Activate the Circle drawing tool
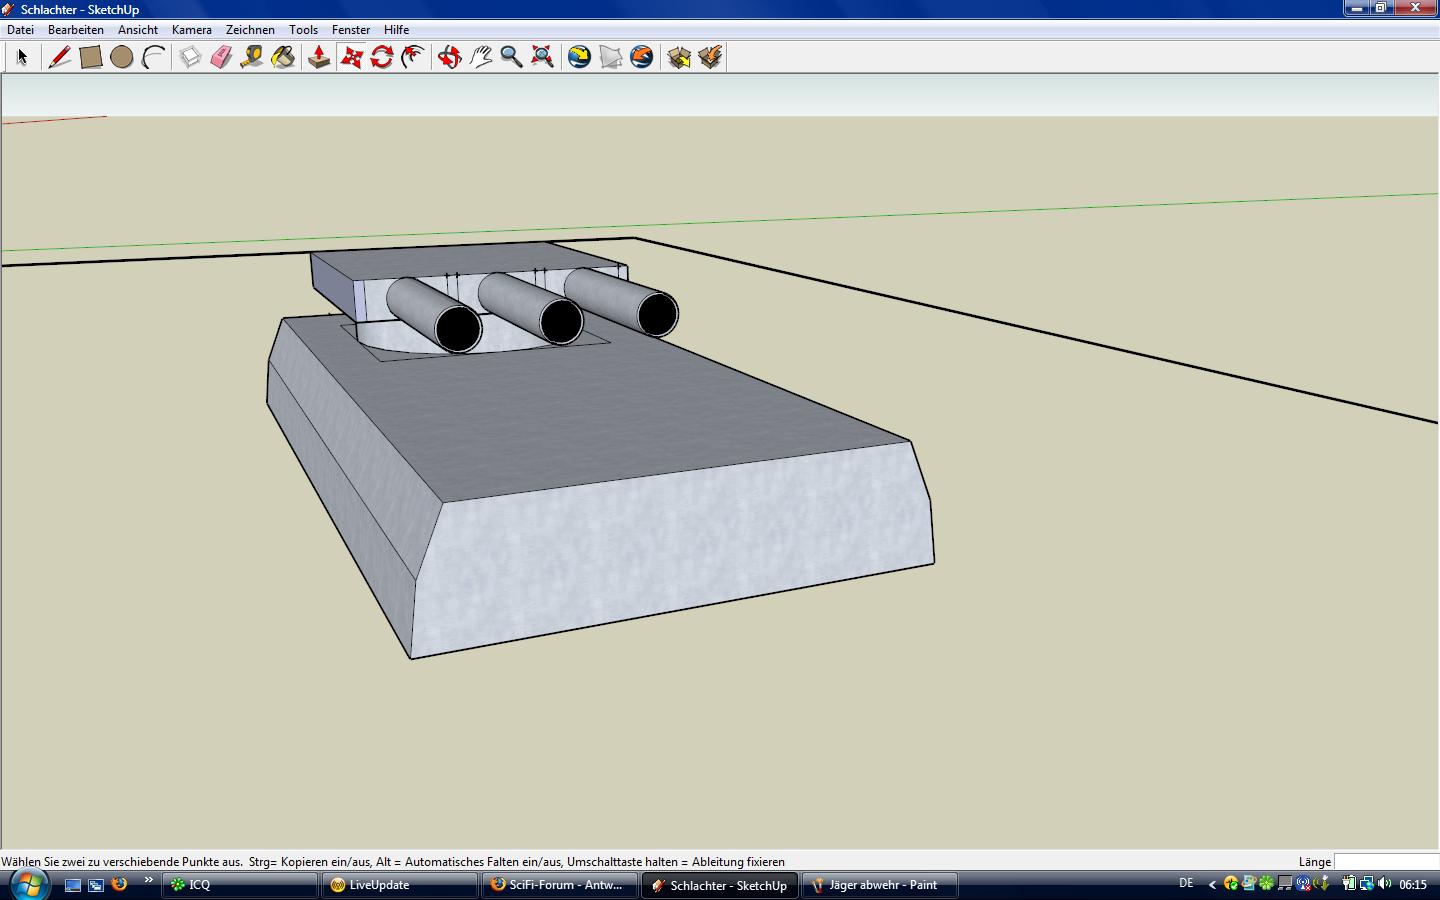 tap(122, 57)
